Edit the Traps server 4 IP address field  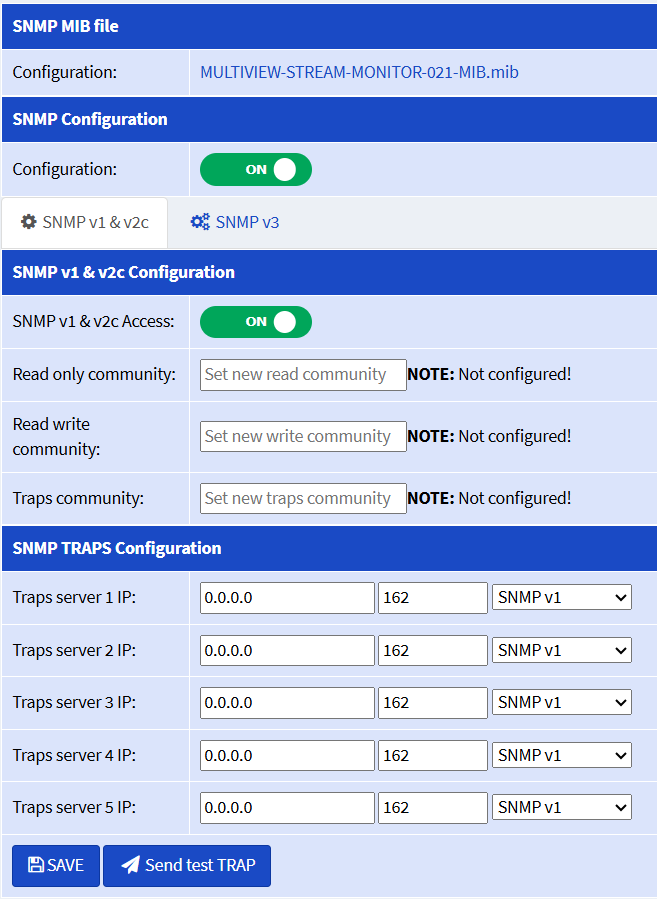tap(287, 756)
